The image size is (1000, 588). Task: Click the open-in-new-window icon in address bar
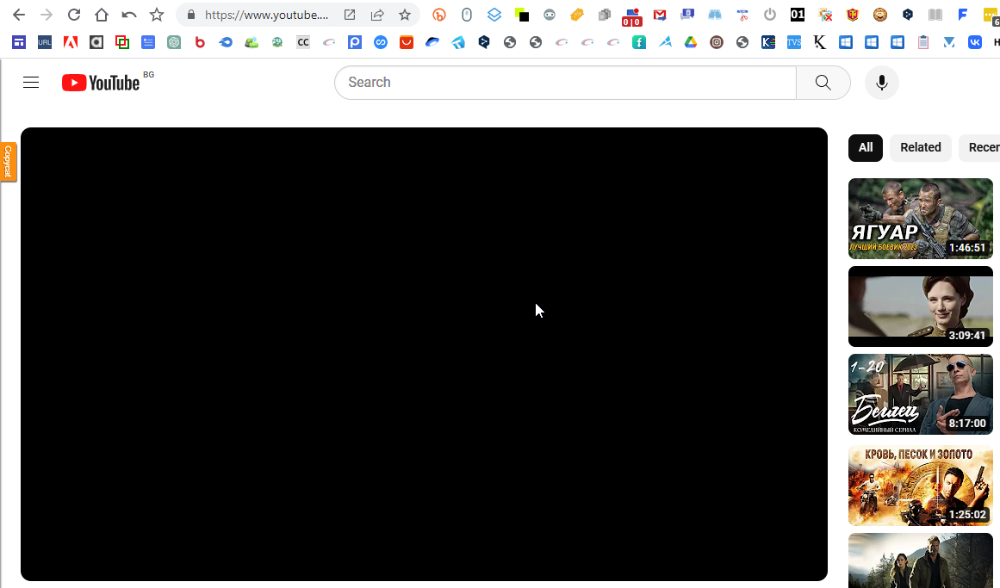click(x=349, y=15)
